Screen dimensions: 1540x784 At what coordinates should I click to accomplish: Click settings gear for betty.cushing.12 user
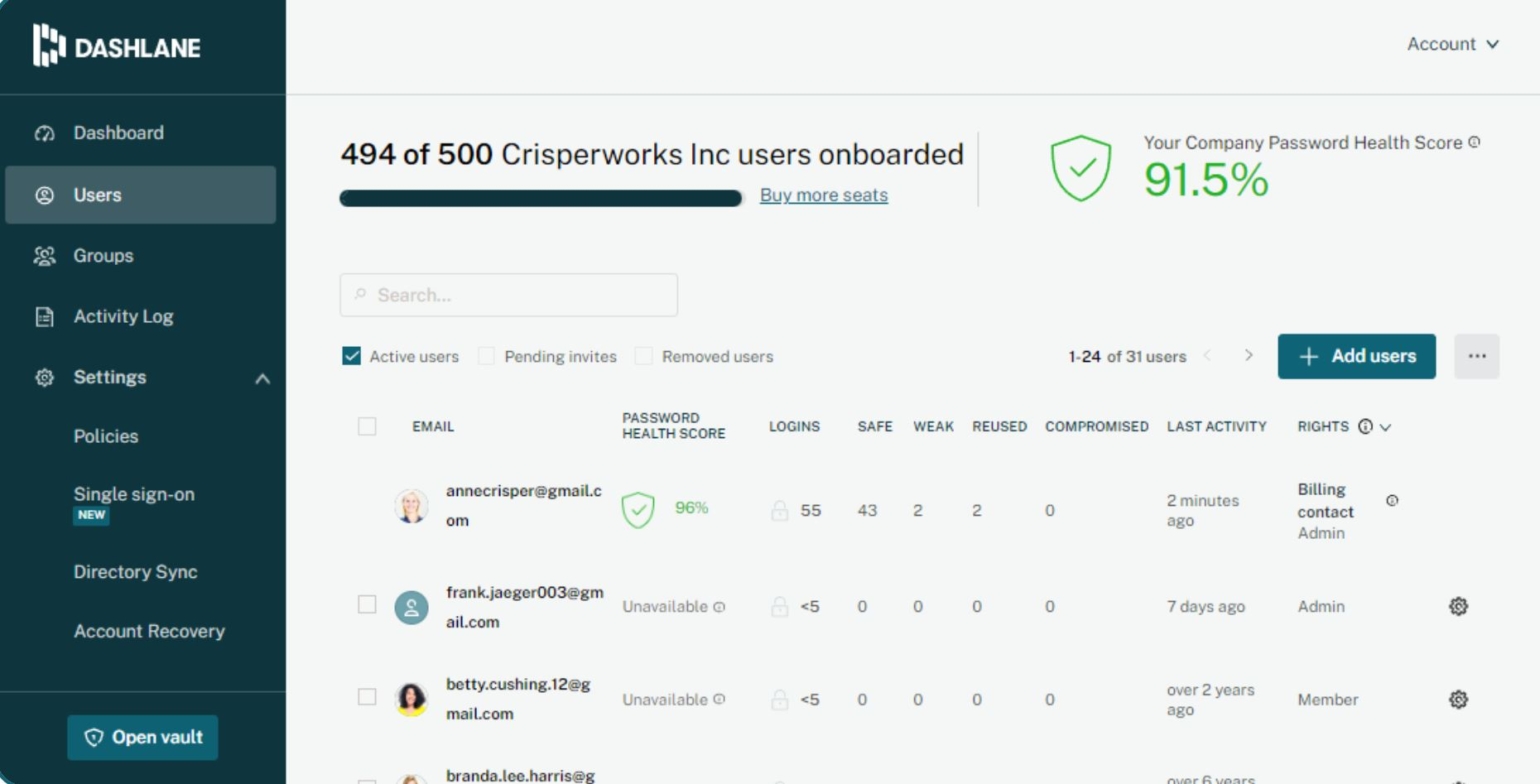coord(1458,699)
